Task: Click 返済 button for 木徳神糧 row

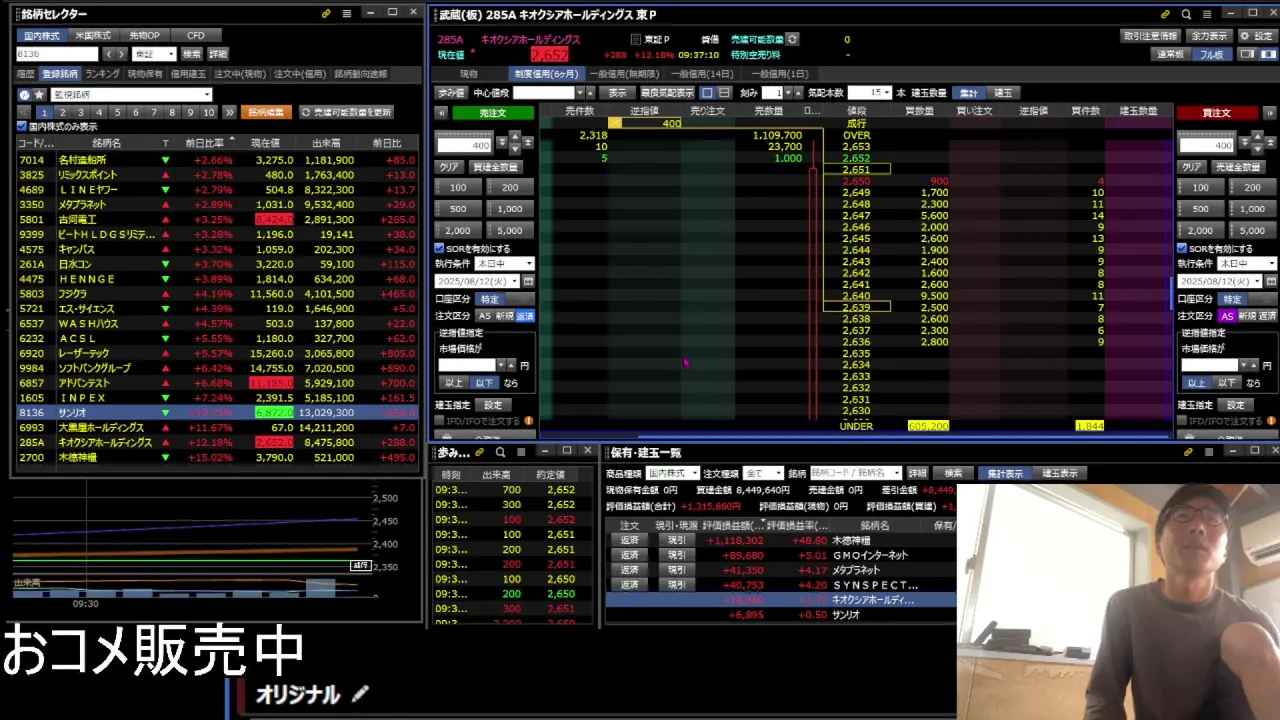Action: pyautogui.click(x=629, y=540)
